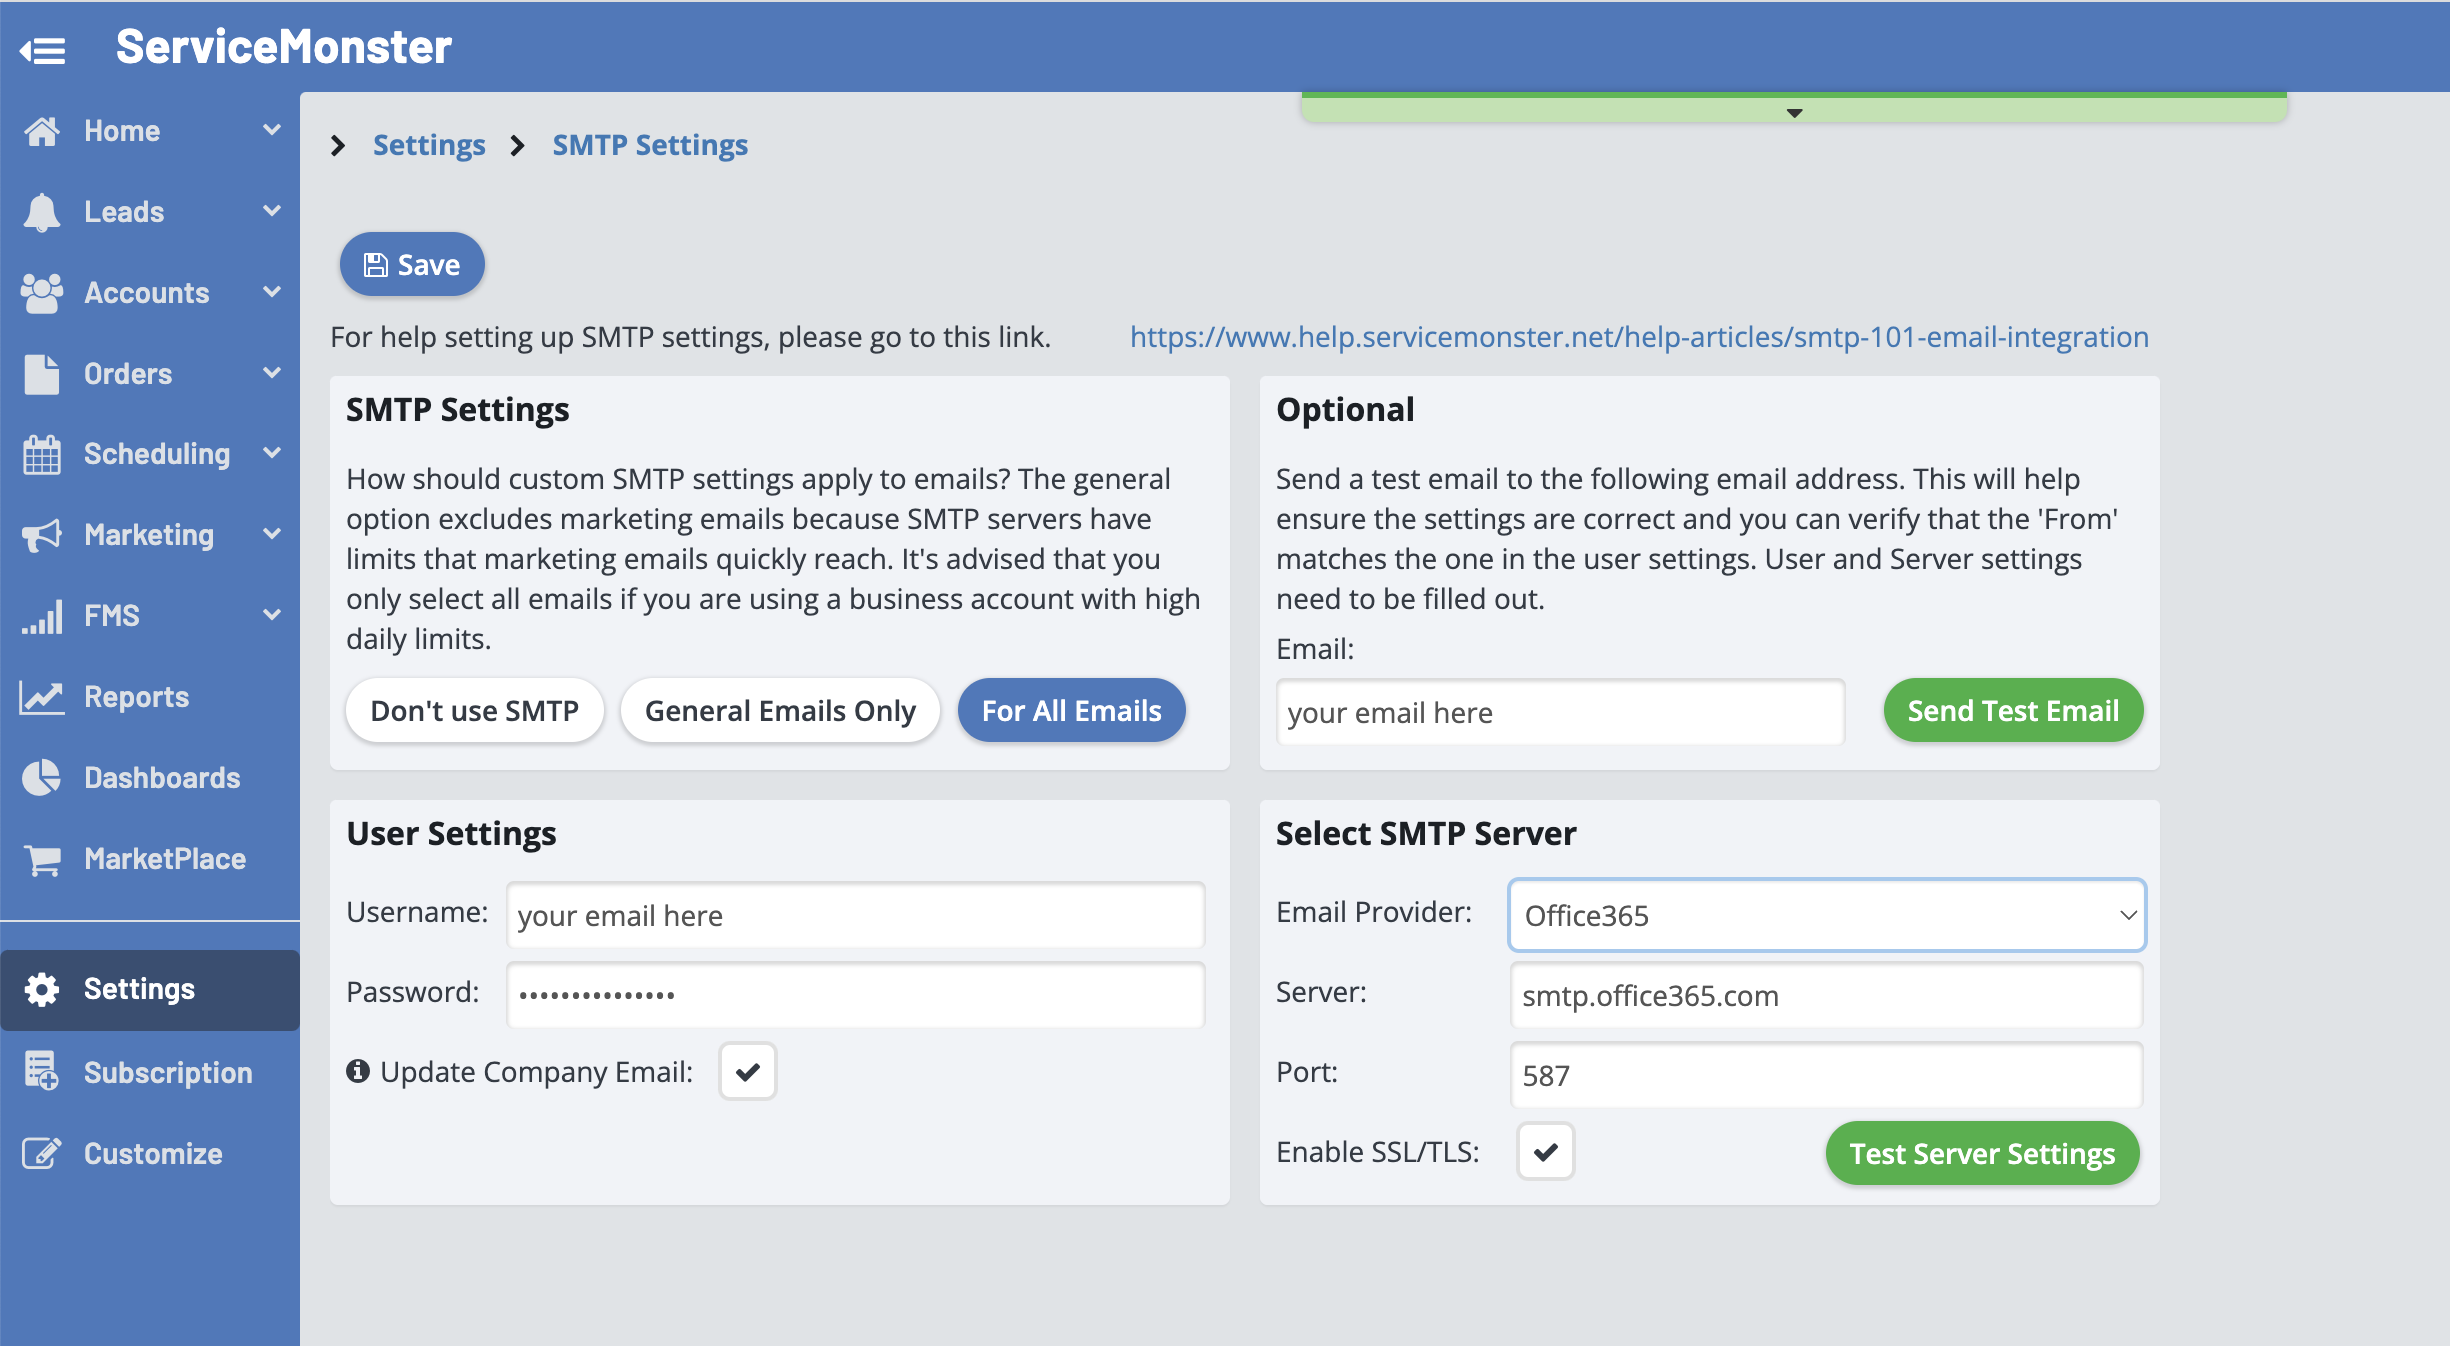Open the Email Provider dropdown
Screen dimensions: 2450x1346
[x=1826, y=915]
